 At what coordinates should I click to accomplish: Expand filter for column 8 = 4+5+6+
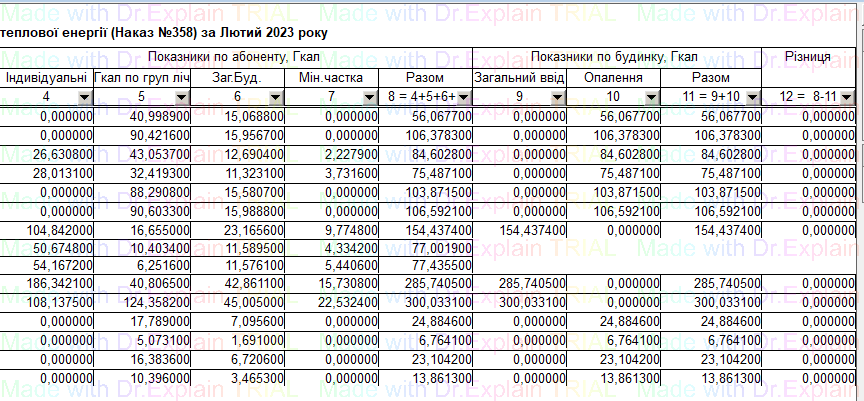(x=463, y=97)
